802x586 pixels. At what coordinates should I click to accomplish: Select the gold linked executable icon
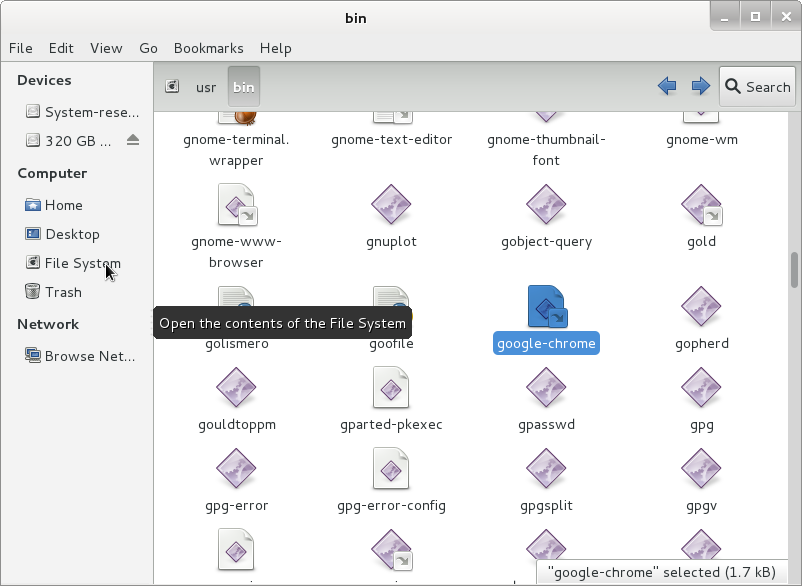[x=701, y=205]
